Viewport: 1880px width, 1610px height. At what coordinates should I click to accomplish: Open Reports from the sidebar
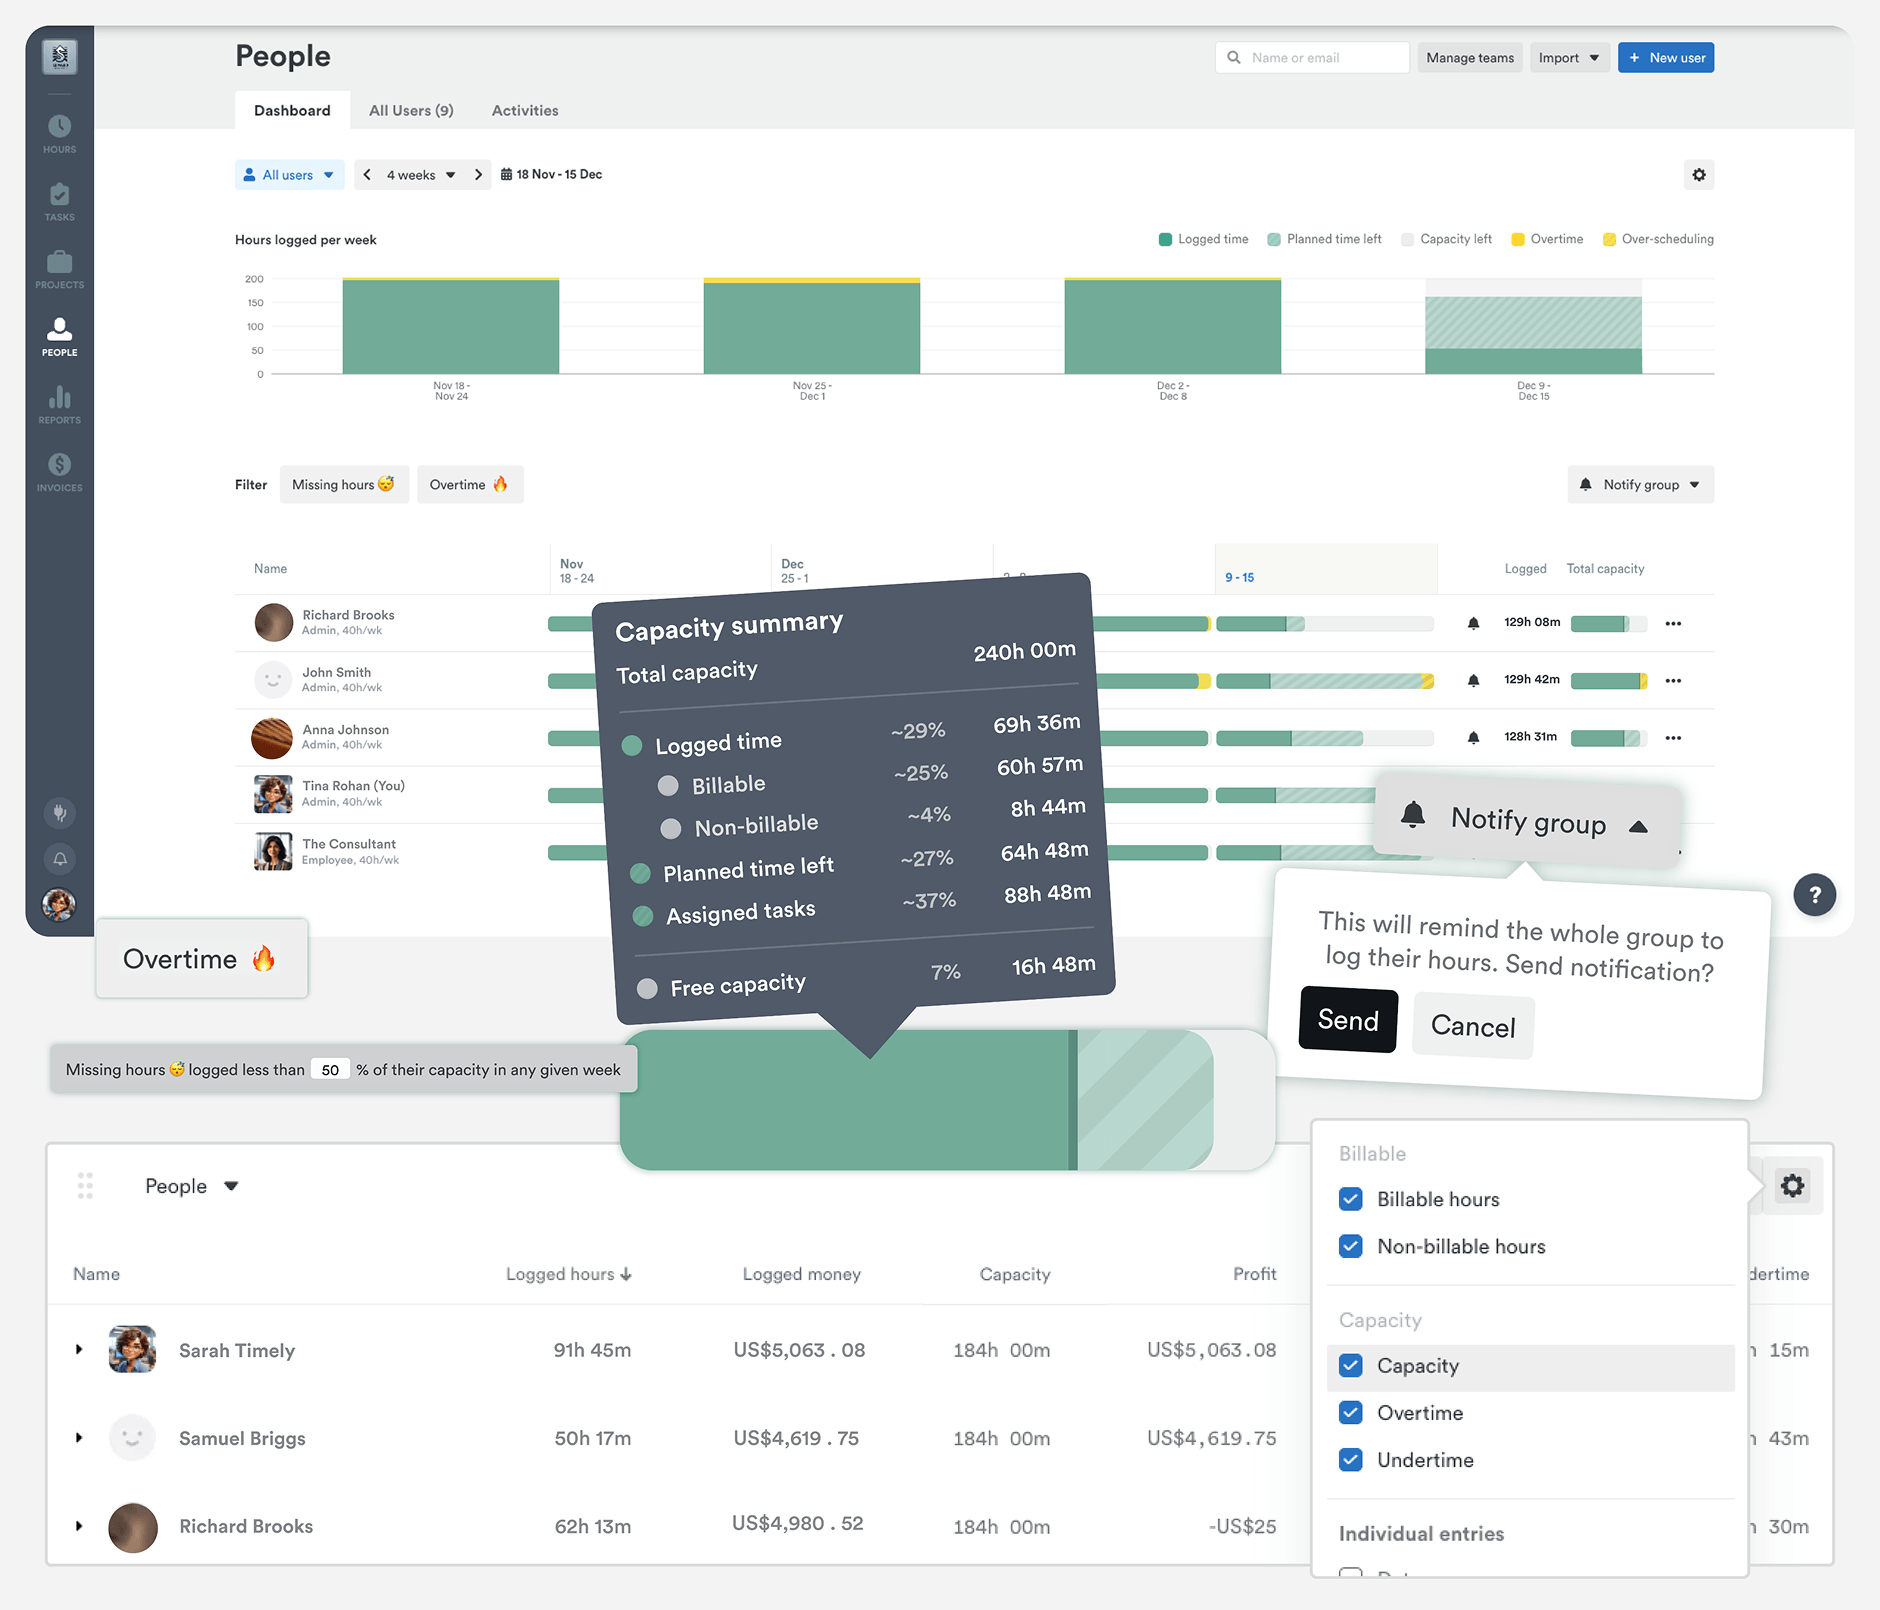tap(59, 404)
